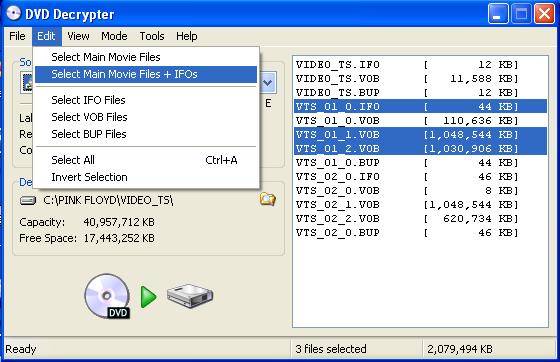Close the DVD Decrypter window
560x362 pixels.
coord(544,14)
